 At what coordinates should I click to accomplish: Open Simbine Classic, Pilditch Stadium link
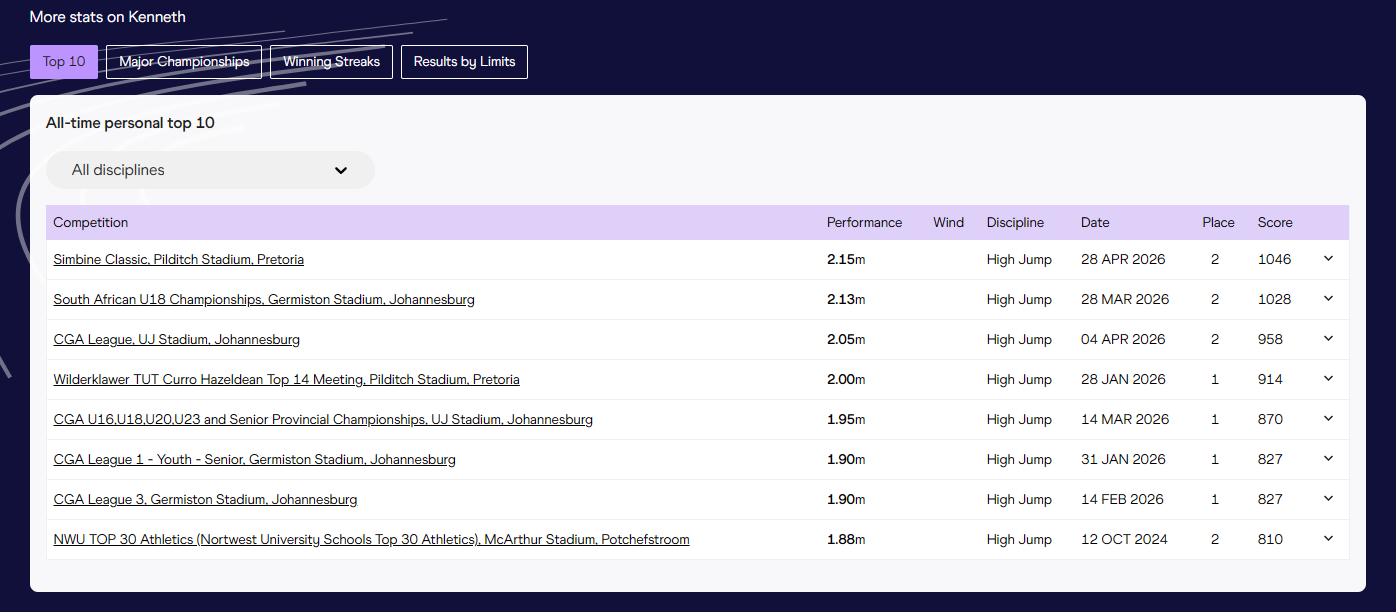click(x=178, y=259)
